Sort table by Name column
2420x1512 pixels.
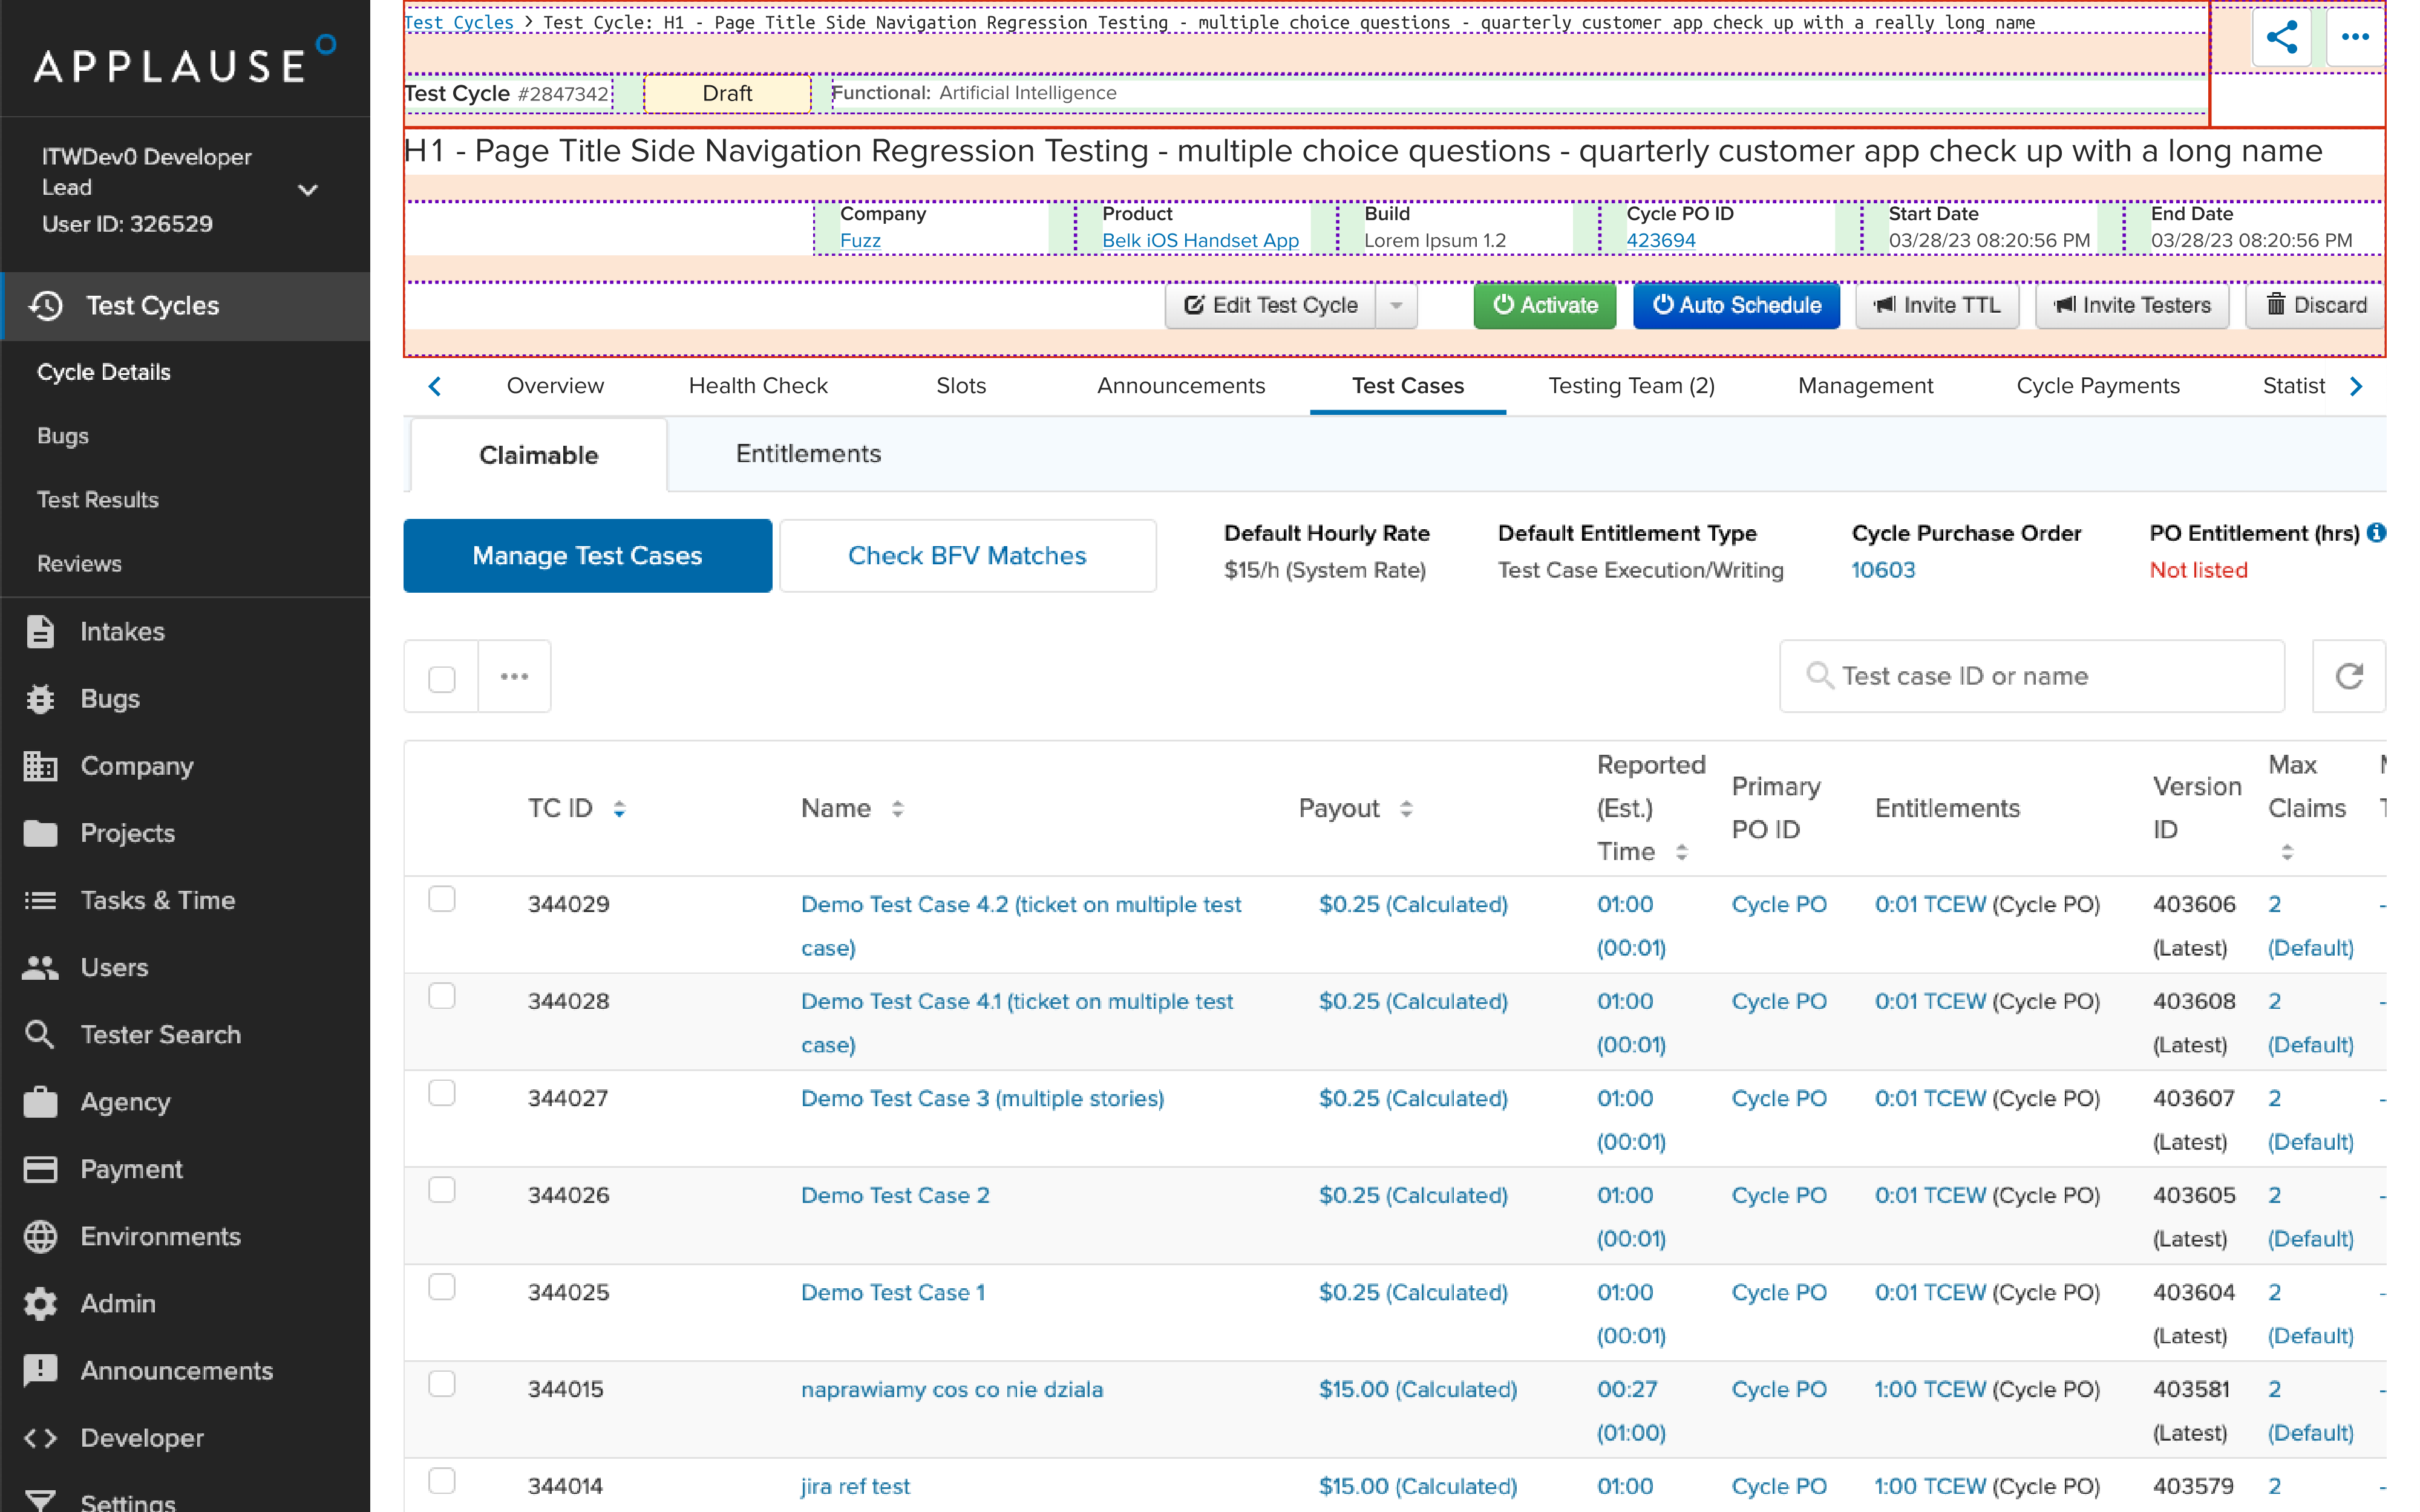click(897, 808)
